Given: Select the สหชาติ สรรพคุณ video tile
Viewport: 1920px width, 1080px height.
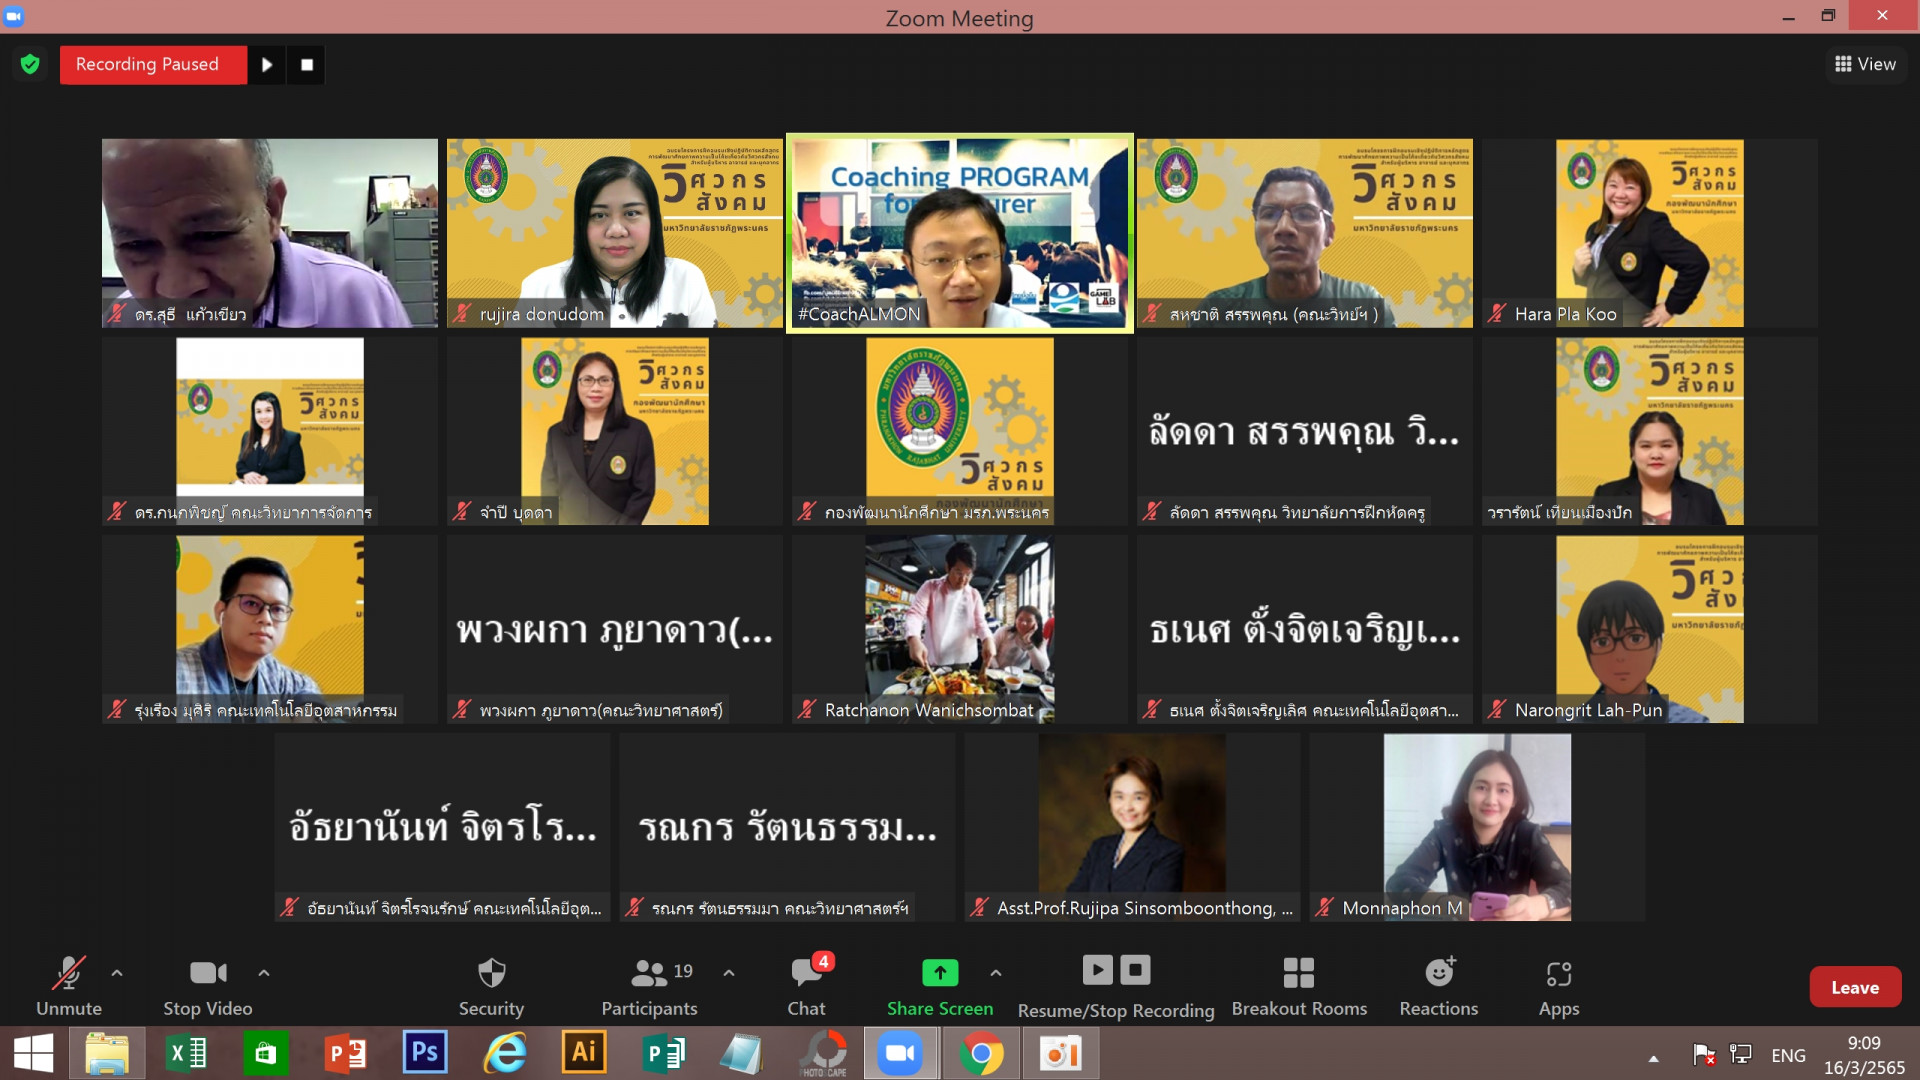Looking at the screenshot, I should pyautogui.click(x=1305, y=233).
